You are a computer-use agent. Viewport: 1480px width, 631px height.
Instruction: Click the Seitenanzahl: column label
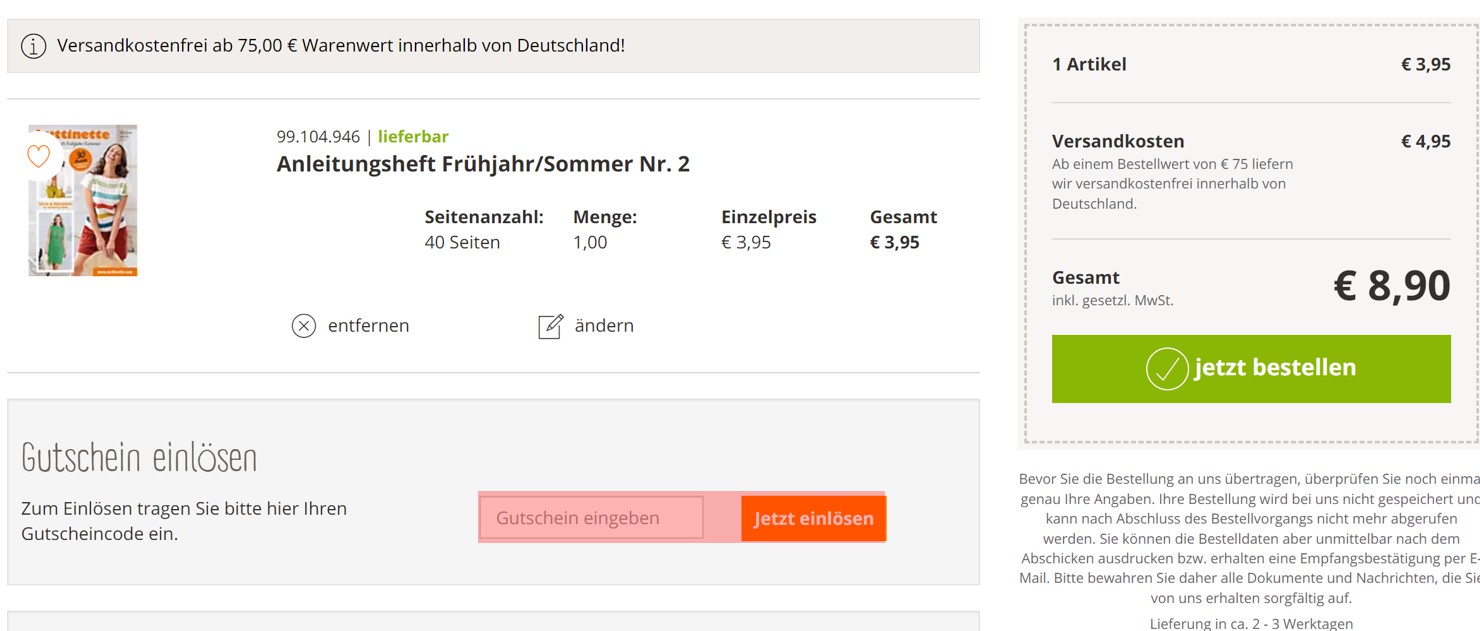tap(484, 217)
